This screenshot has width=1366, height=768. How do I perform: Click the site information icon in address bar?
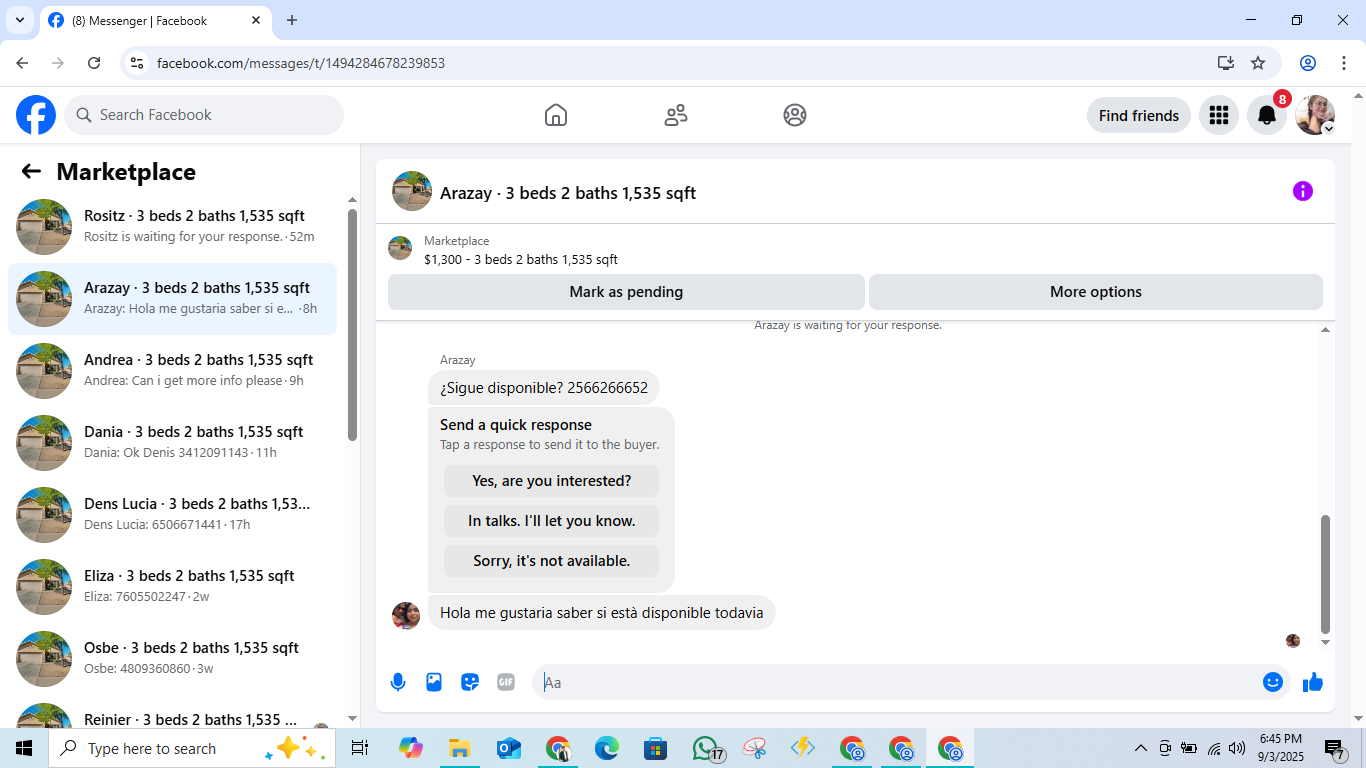pos(137,63)
